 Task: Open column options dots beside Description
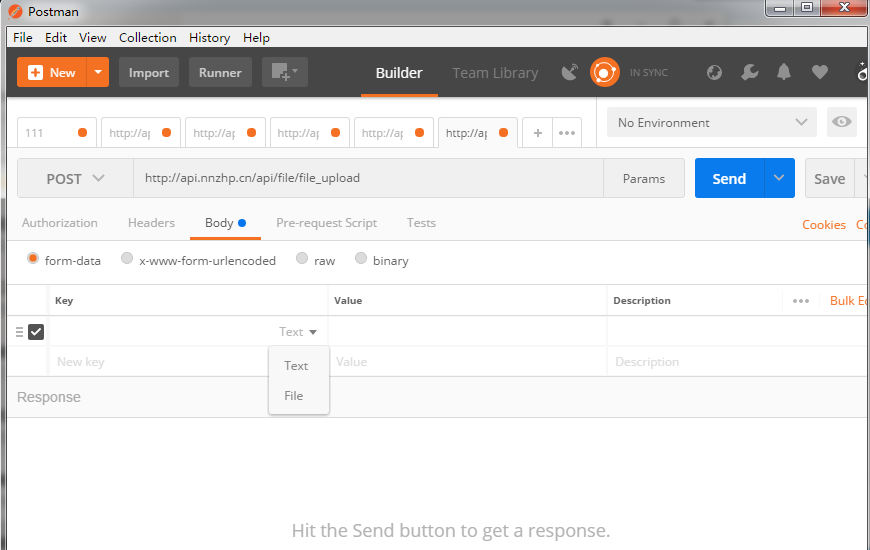[x=801, y=301]
